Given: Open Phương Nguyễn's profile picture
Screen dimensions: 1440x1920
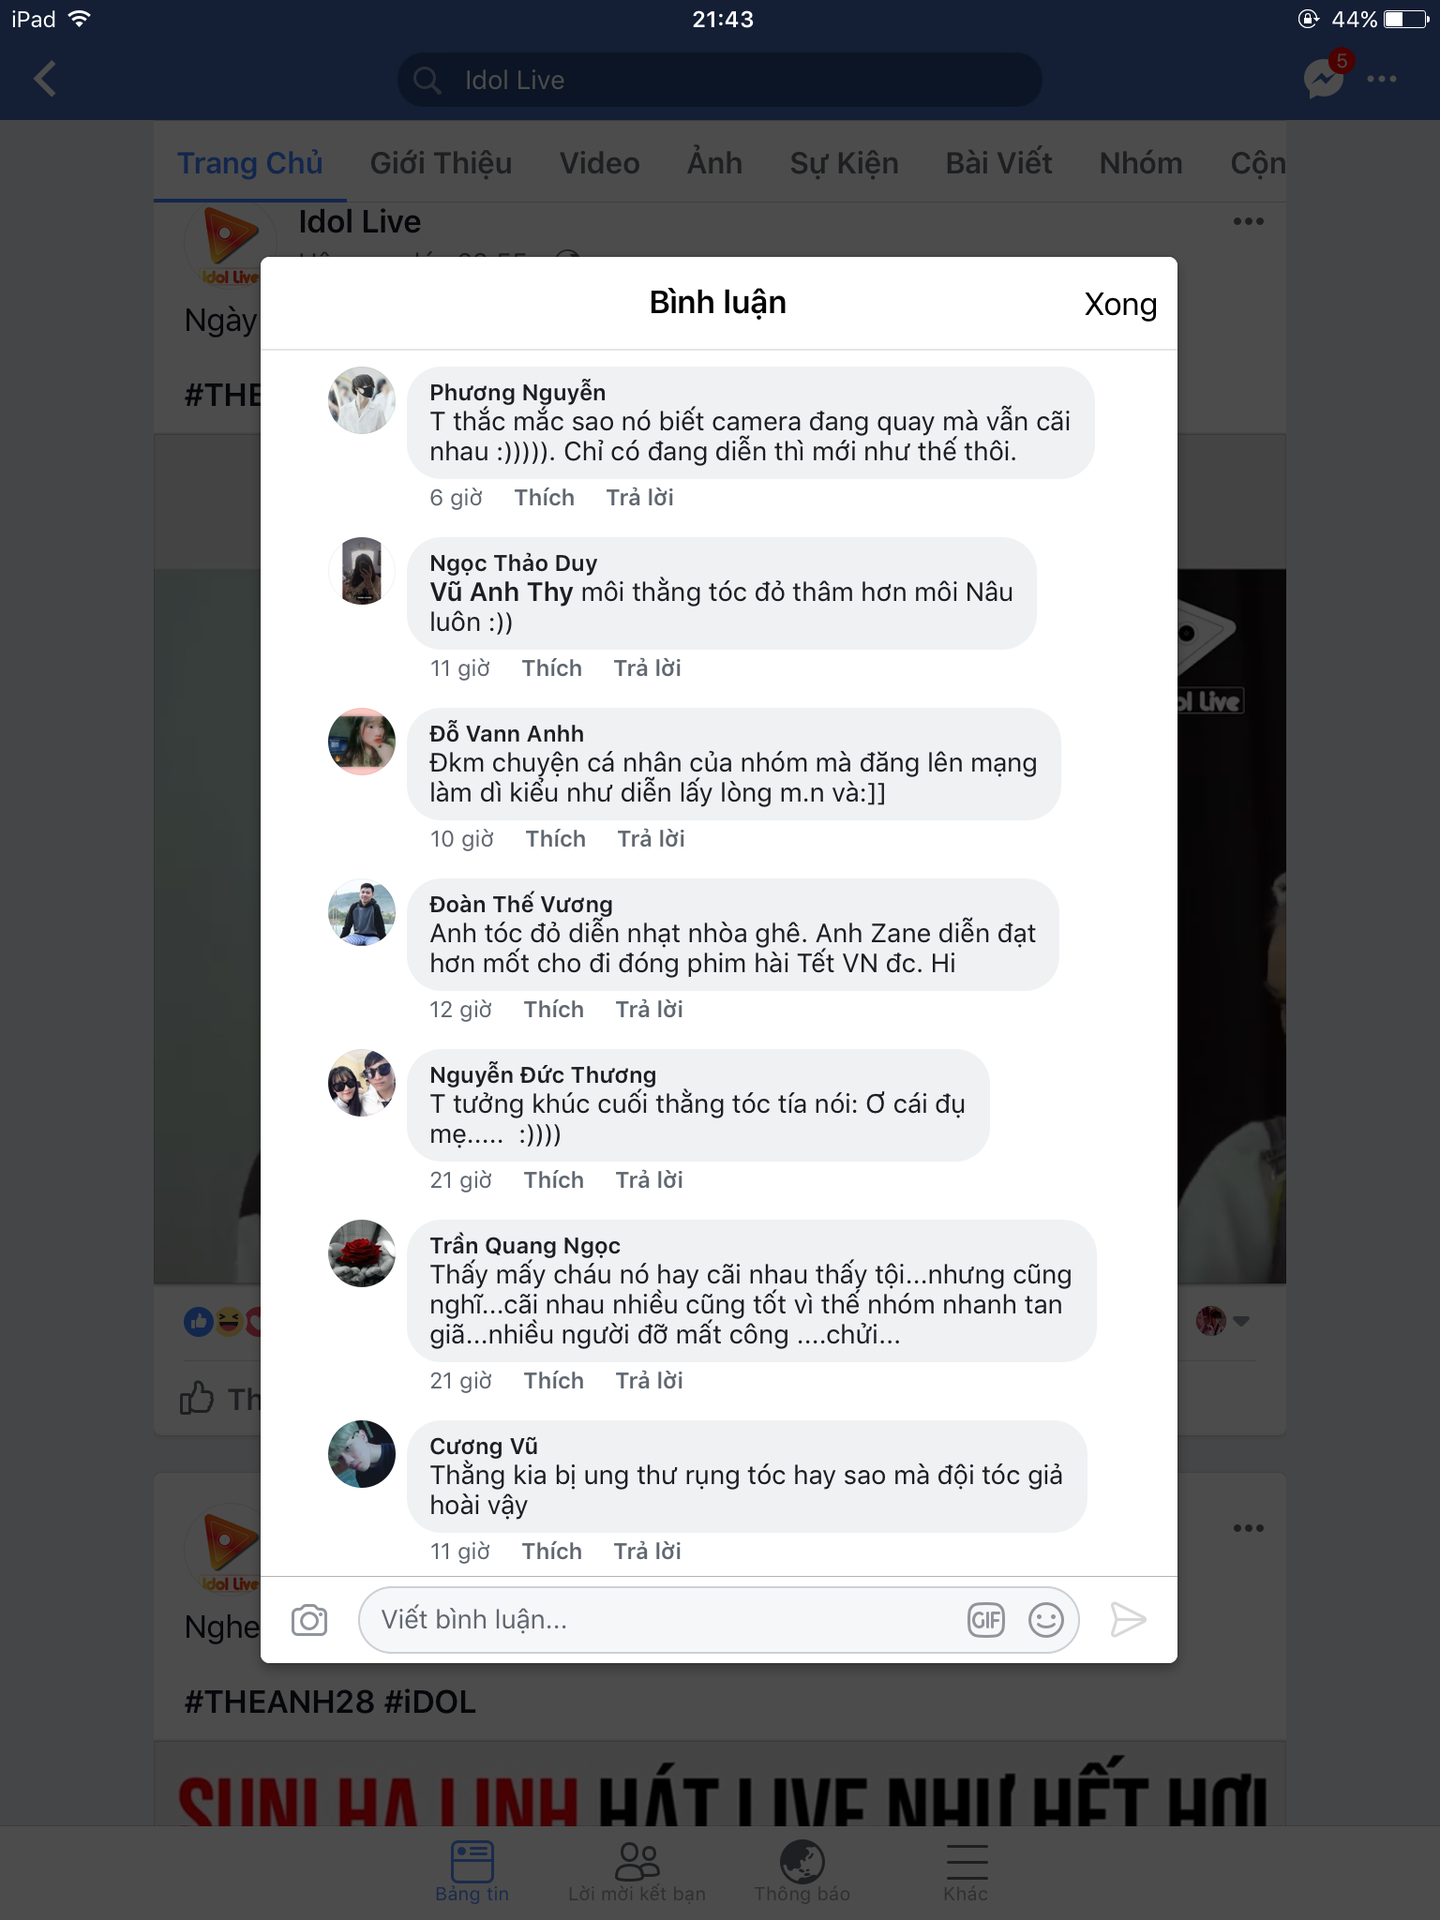Looking at the screenshot, I should (362, 400).
